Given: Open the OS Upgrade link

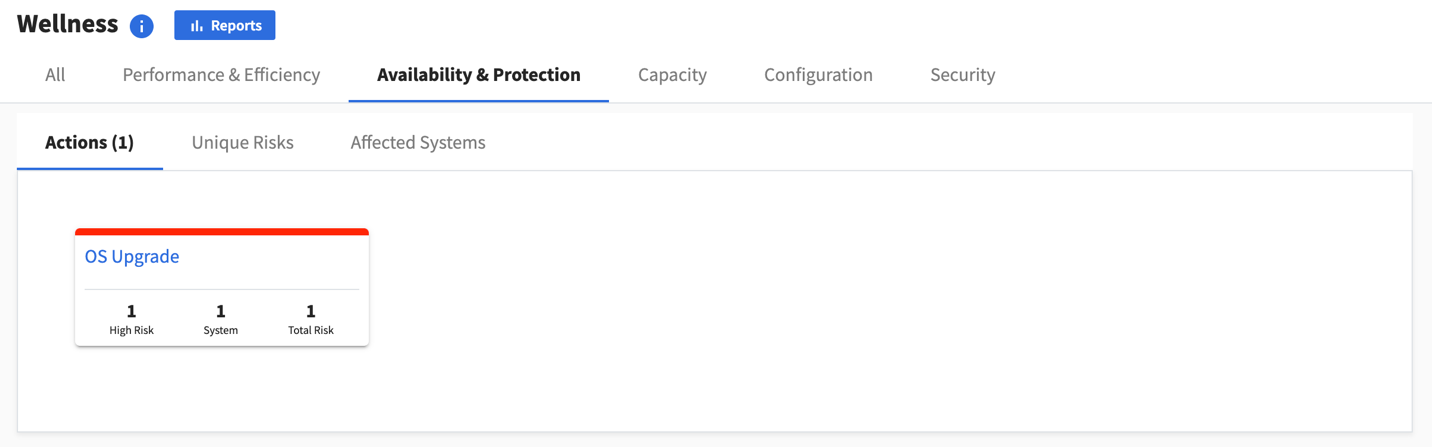Looking at the screenshot, I should pyautogui.click(x=132, y=256).
